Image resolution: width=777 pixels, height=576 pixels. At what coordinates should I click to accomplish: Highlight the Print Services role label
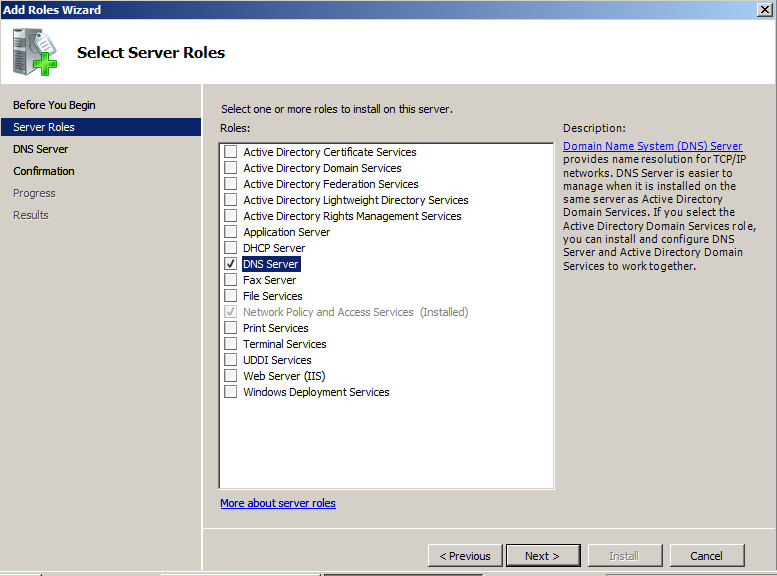[276, 328]
